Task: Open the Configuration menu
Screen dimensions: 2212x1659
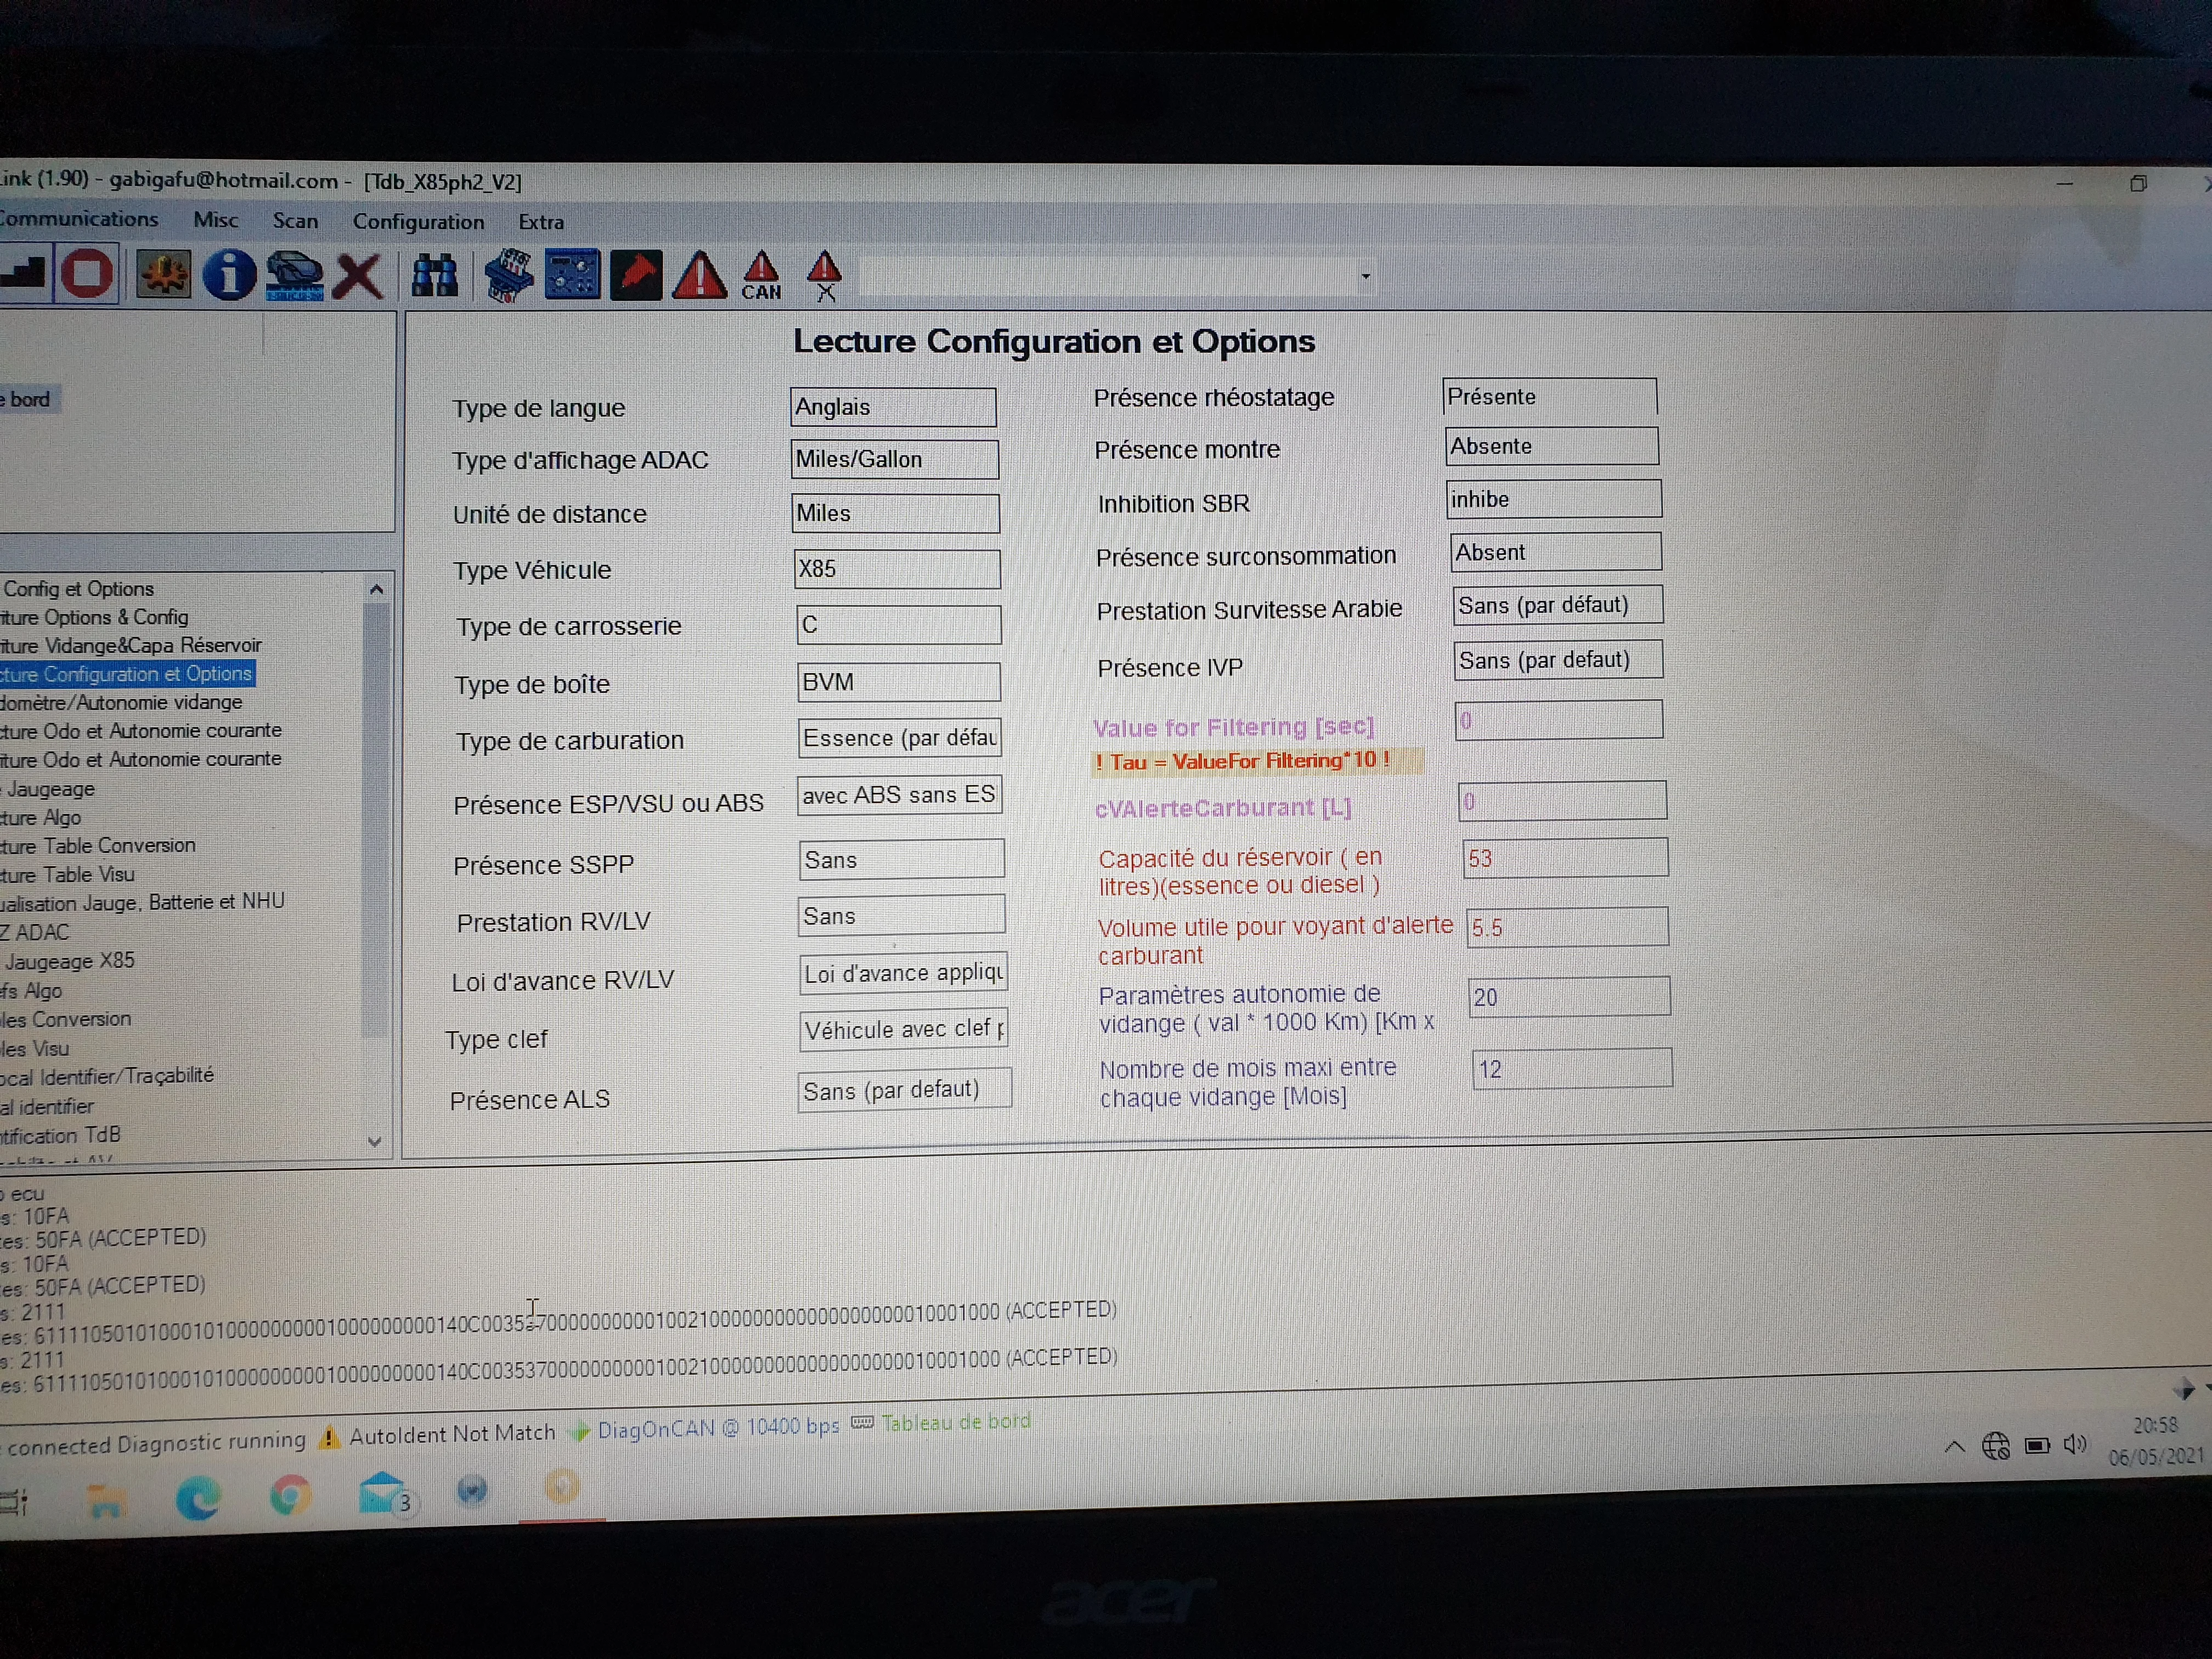Action: [x=418, y=222]
